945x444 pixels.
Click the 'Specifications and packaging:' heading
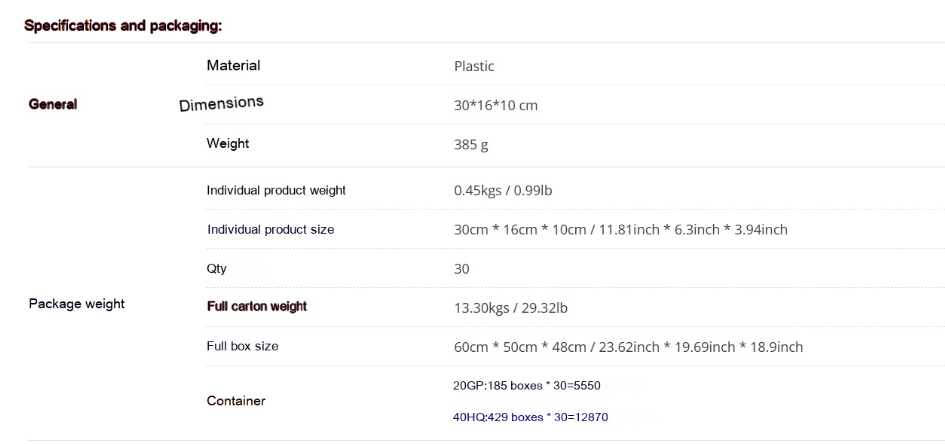[x=123, y=26]
